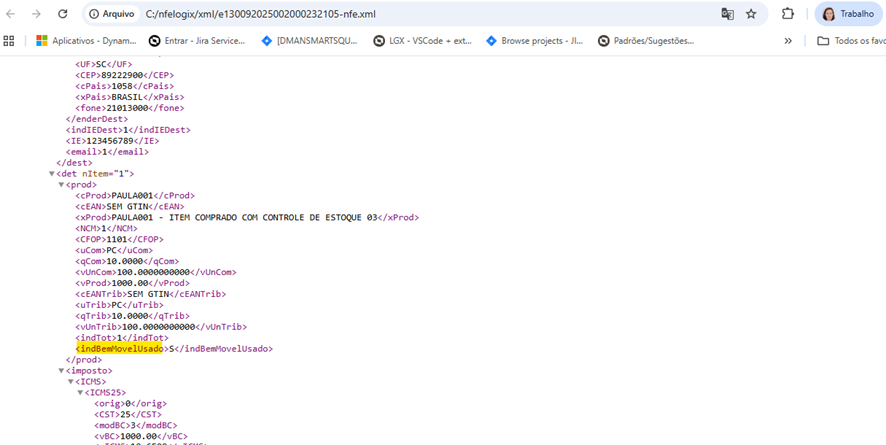This screenshot has width=886, height=445.
Task: Click the closing prod tag
Action: (x=84, y=360)
